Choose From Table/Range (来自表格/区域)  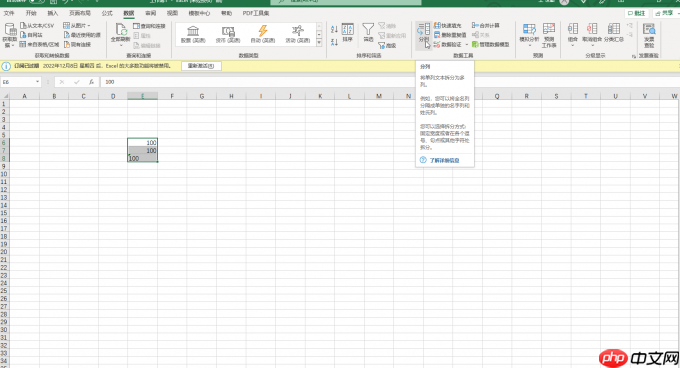(x=39, y=44)
